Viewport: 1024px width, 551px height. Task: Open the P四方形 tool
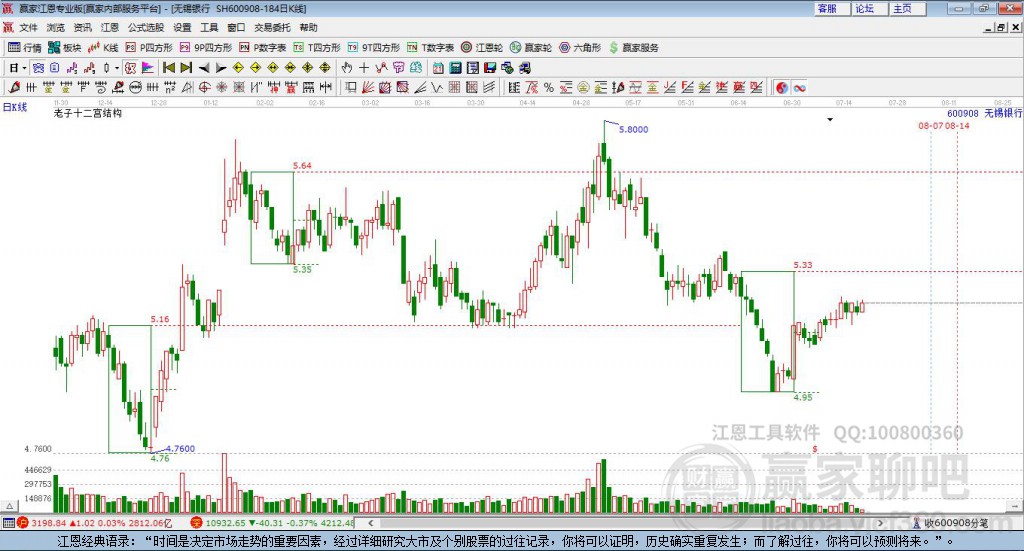(150, 48)
